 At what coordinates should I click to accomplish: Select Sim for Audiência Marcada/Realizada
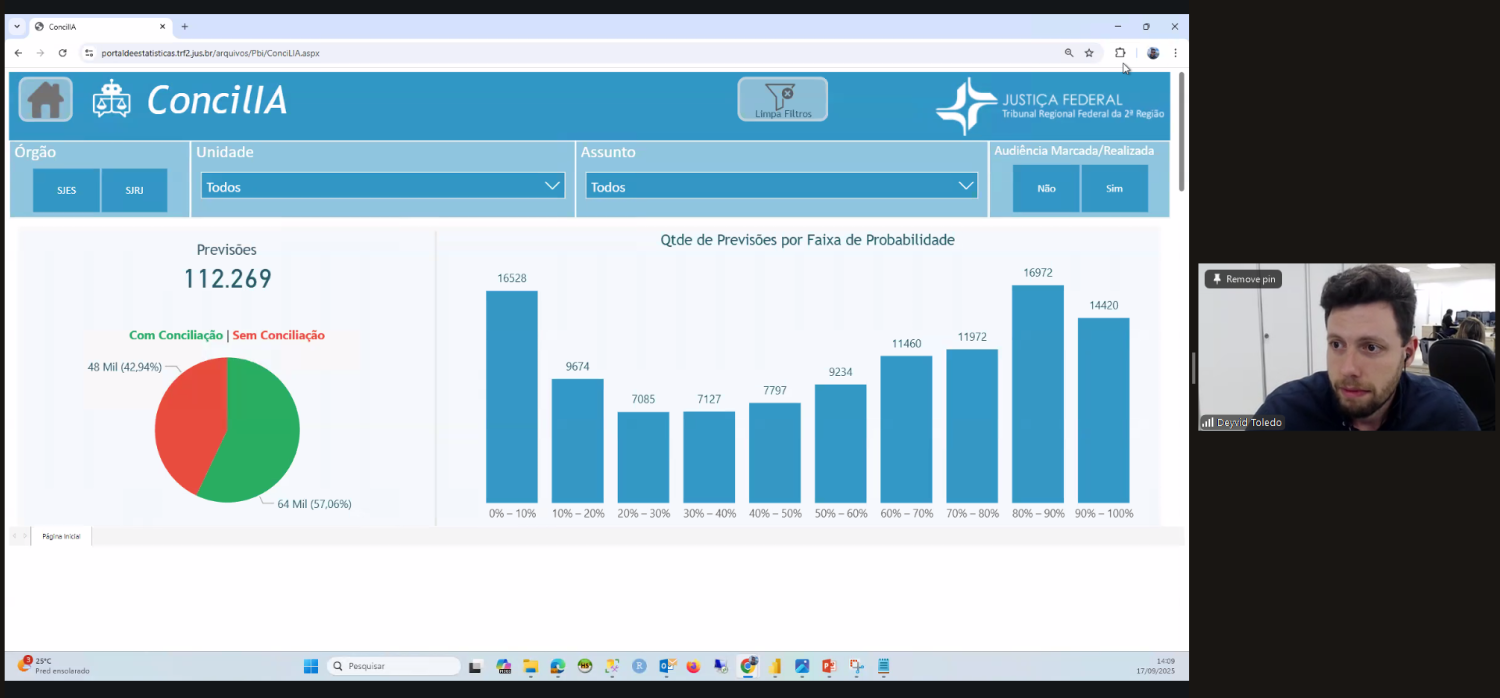pyautogui.click(x=1114, y=189)
